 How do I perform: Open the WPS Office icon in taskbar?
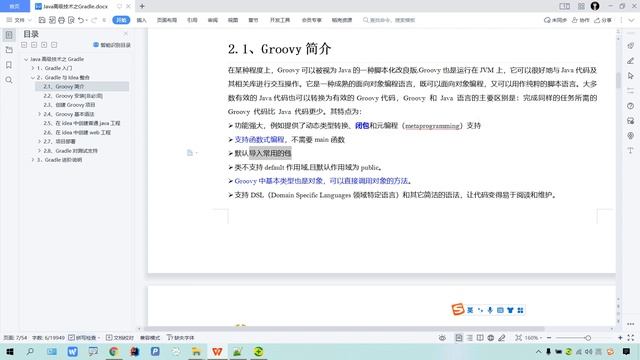tap(217, 351)
